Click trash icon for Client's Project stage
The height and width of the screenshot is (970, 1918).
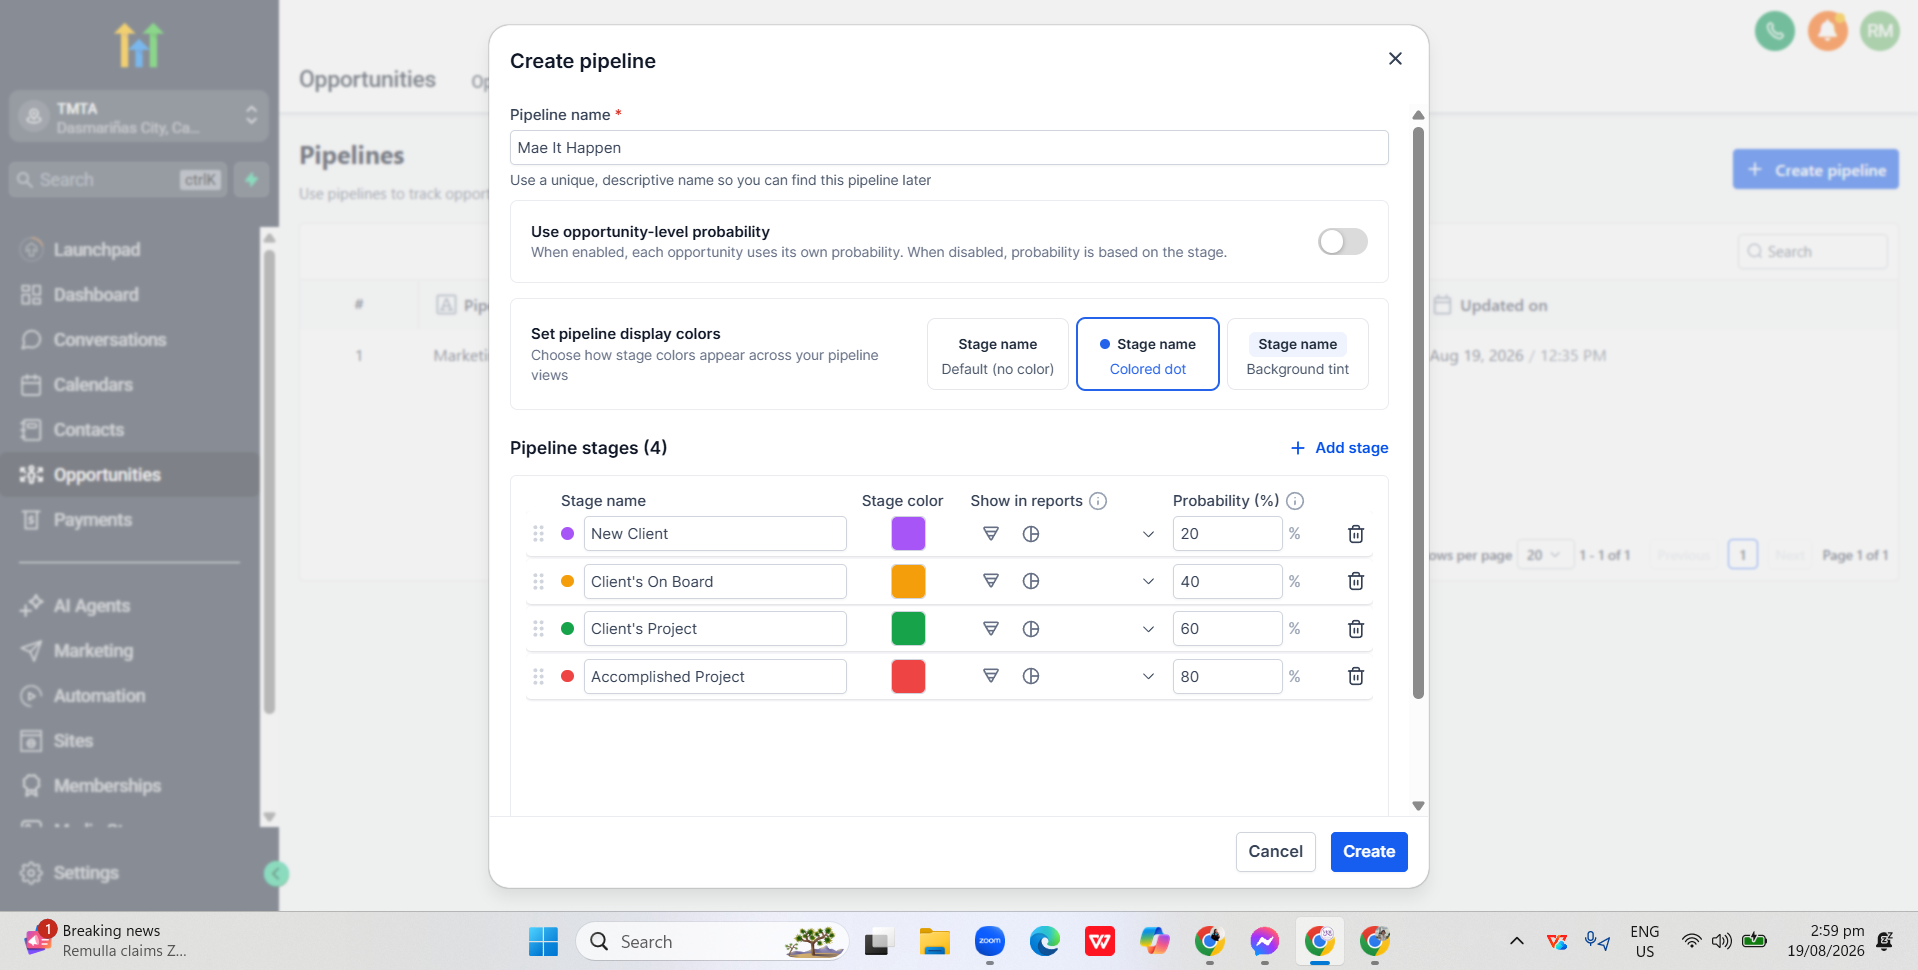(x=1356, y=629)
